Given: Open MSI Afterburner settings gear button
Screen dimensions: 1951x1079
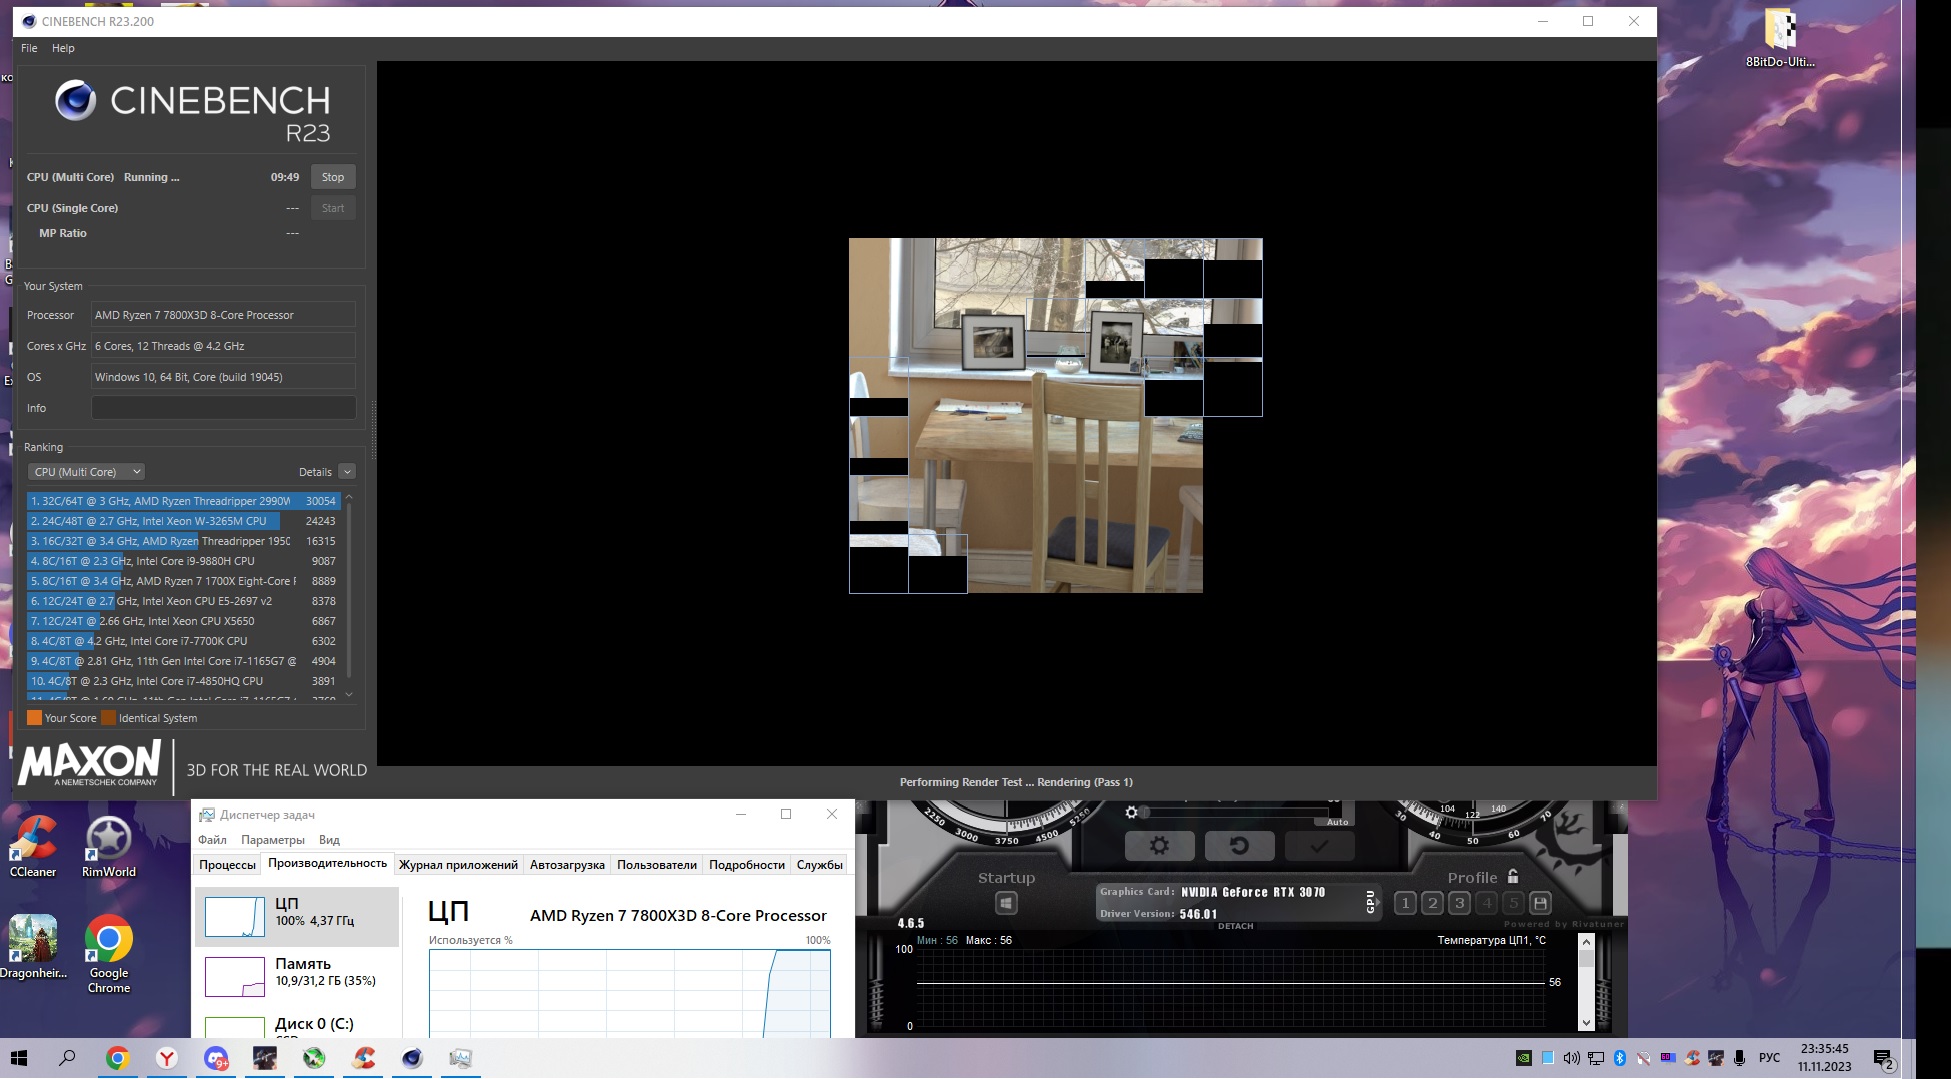Looking at the screenshot, I should point(1159,846).
